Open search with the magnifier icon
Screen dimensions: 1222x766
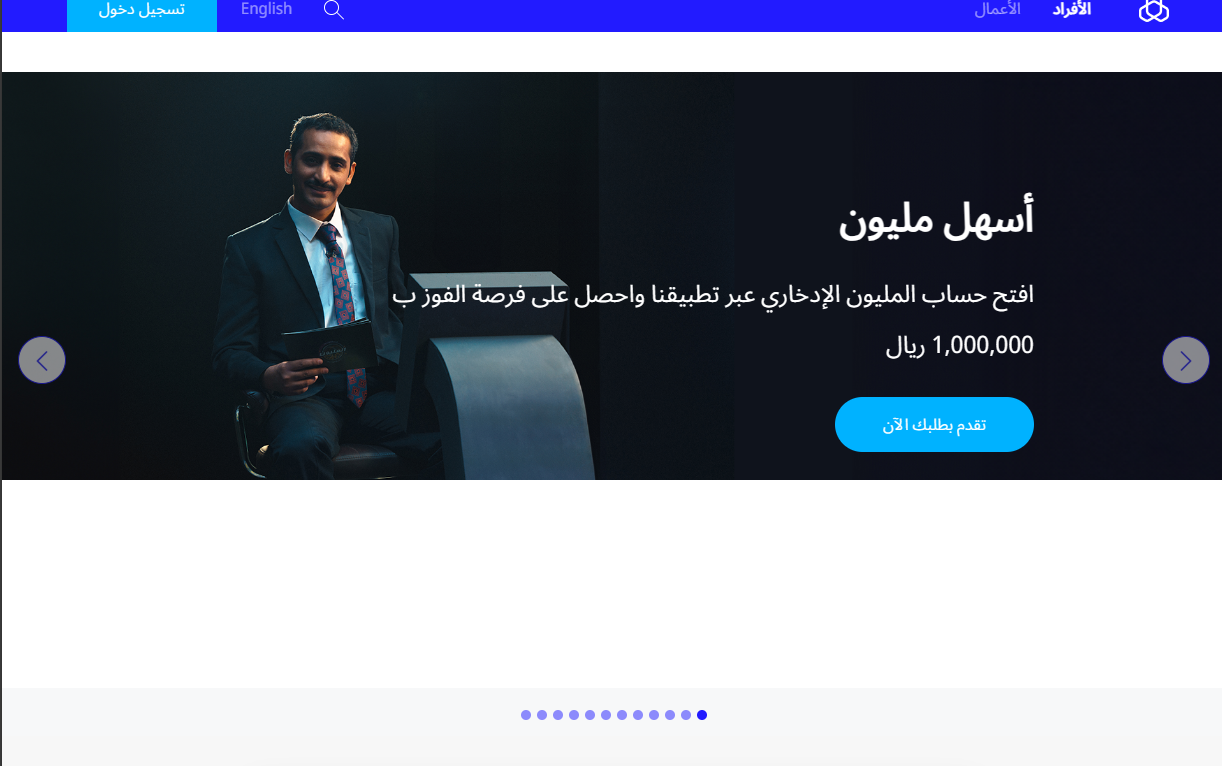(334, 10)
